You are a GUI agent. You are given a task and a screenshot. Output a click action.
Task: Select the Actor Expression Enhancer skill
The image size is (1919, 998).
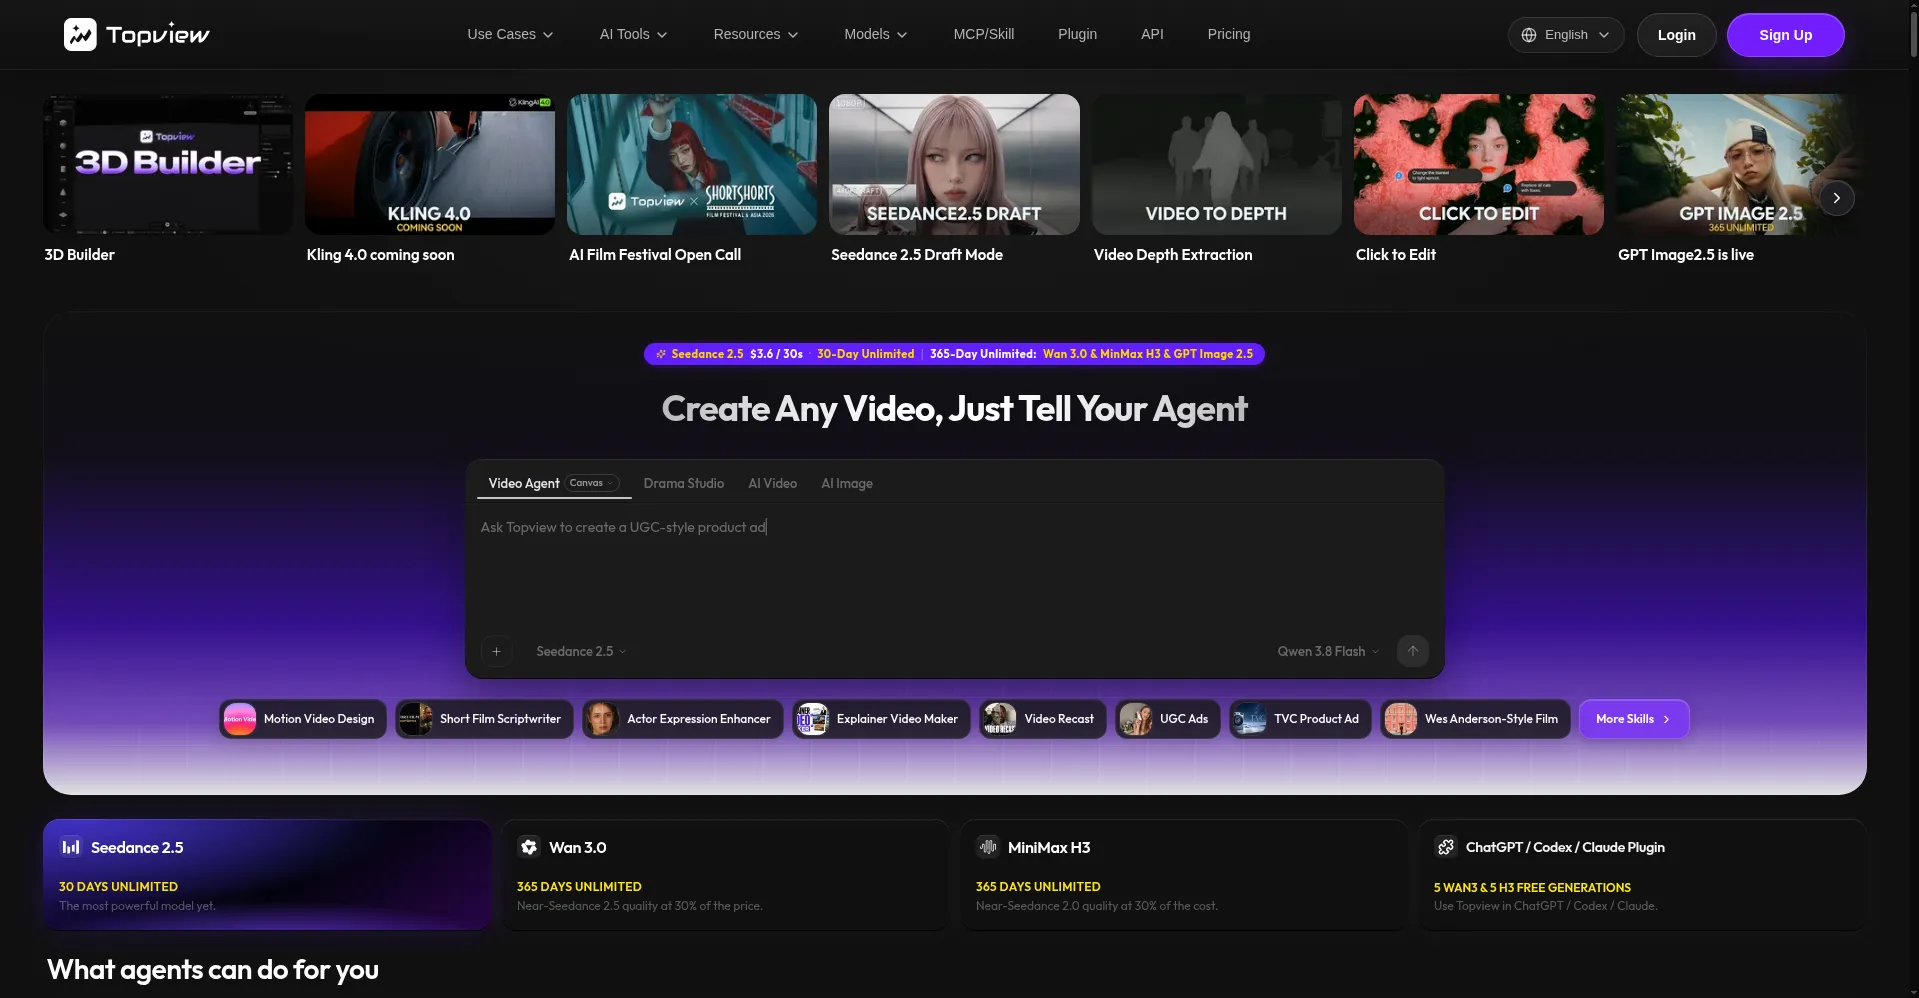tap(683, 719)
